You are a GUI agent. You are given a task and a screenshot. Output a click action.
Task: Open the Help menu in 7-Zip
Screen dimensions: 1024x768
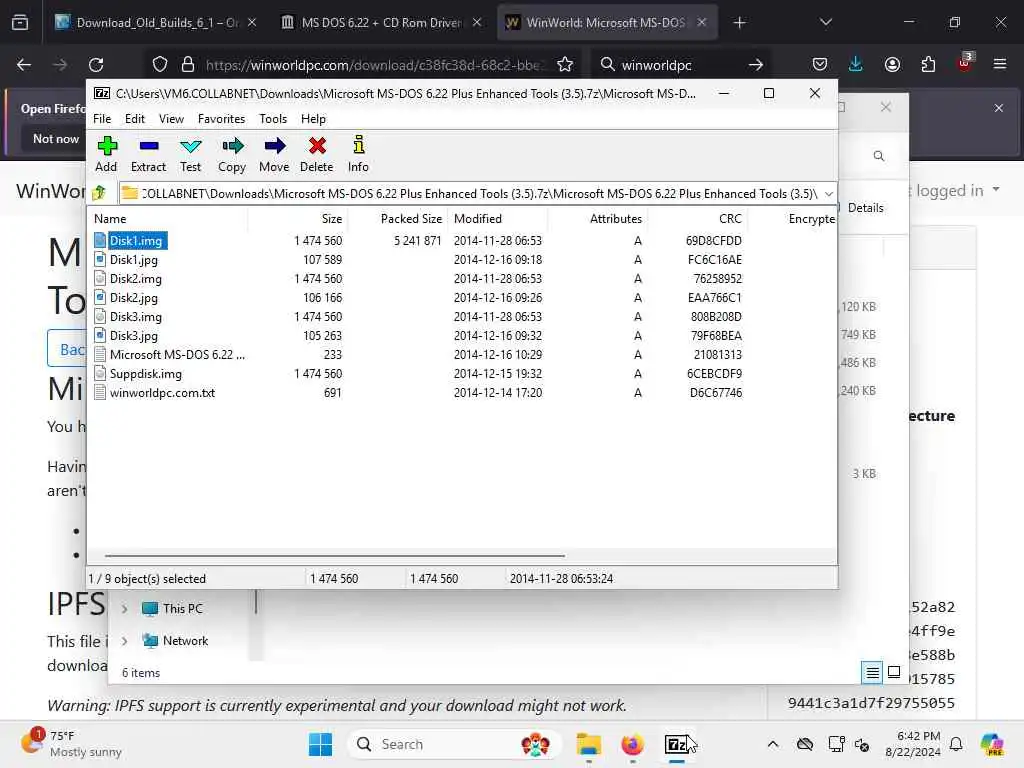pos(313,119)
